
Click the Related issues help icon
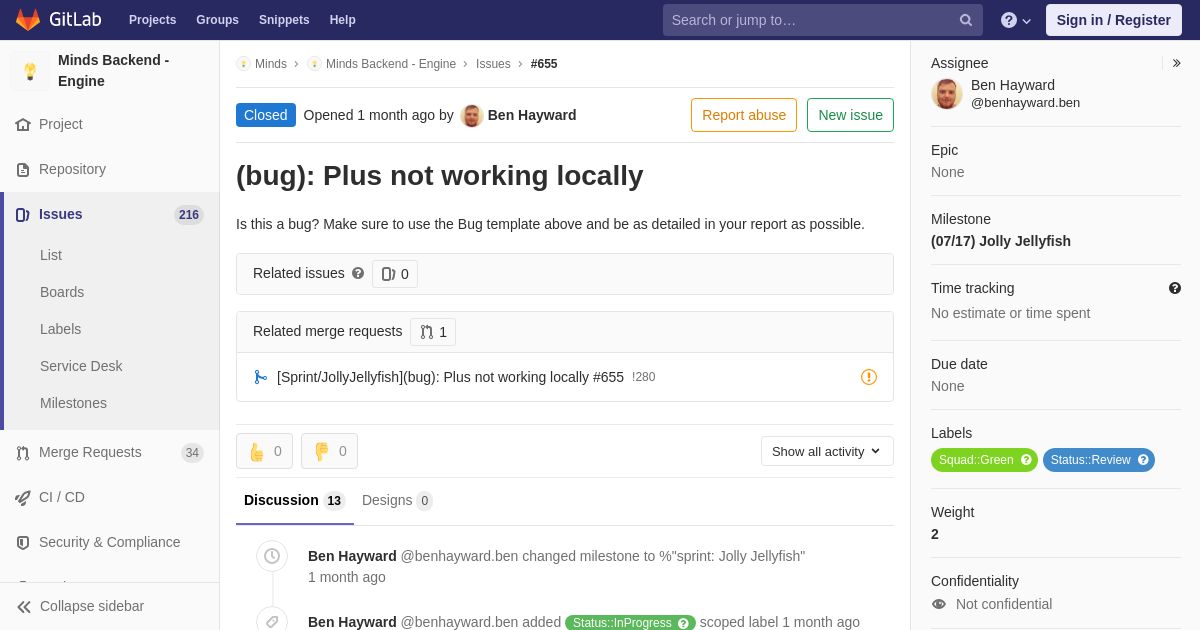358,273
